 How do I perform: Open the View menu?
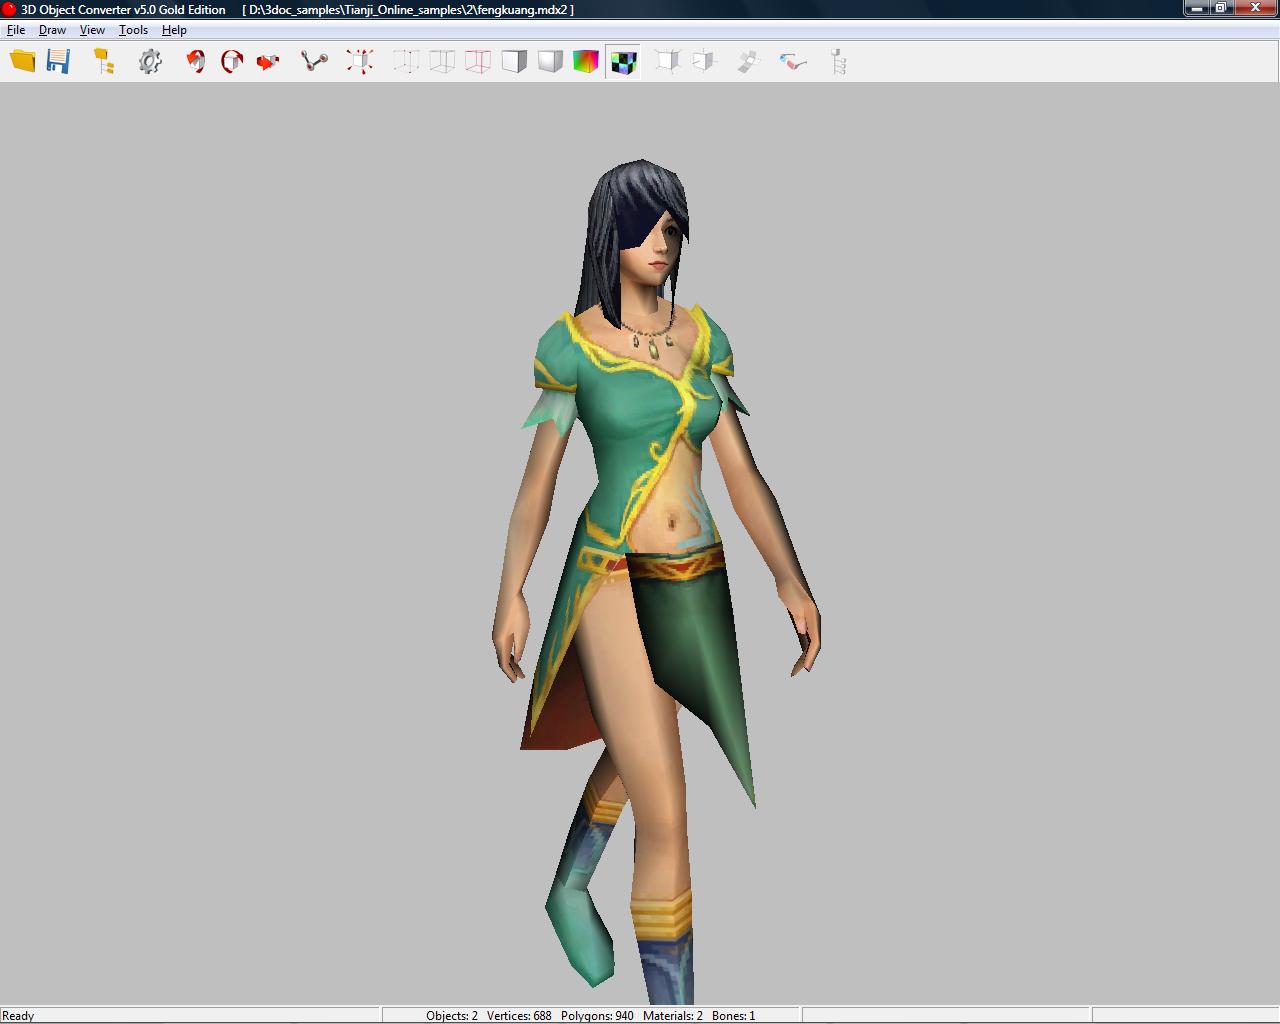coord(92,30)
